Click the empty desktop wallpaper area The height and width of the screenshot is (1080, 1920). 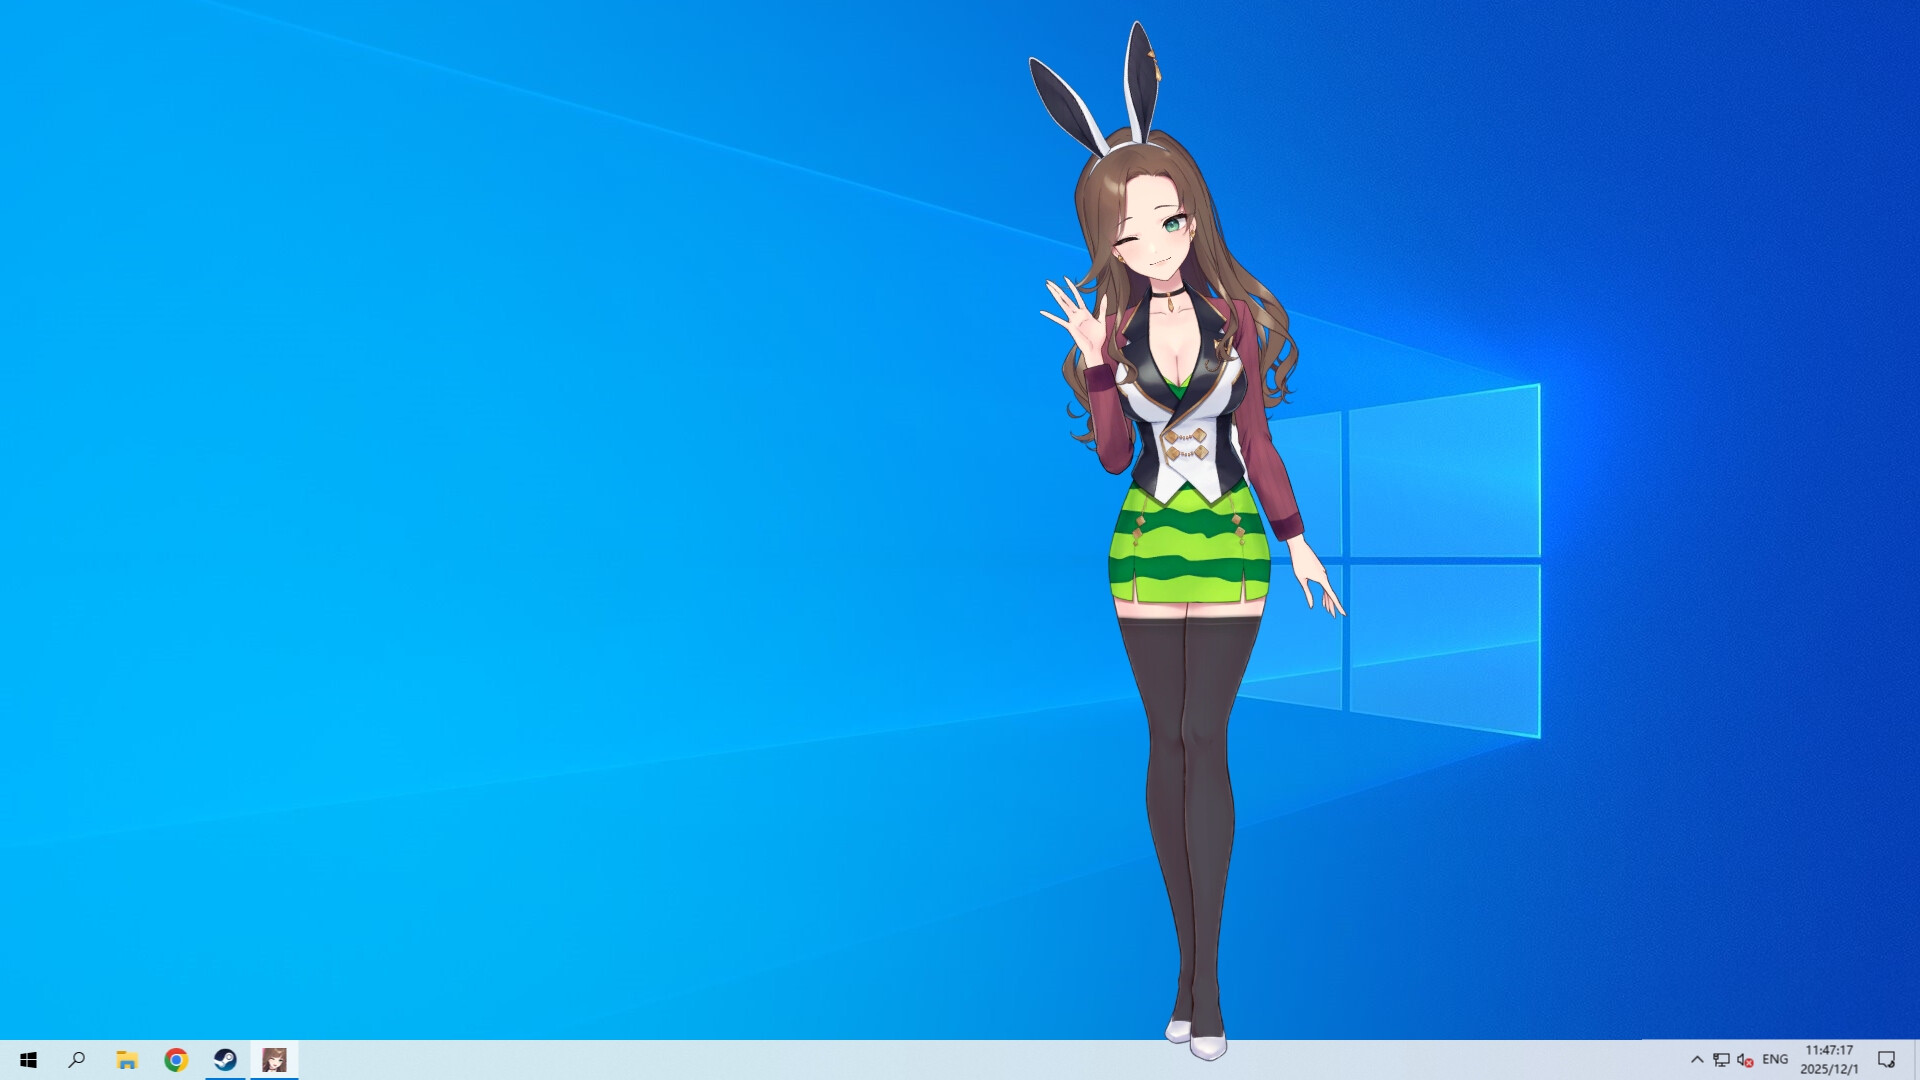click(500, 500)
